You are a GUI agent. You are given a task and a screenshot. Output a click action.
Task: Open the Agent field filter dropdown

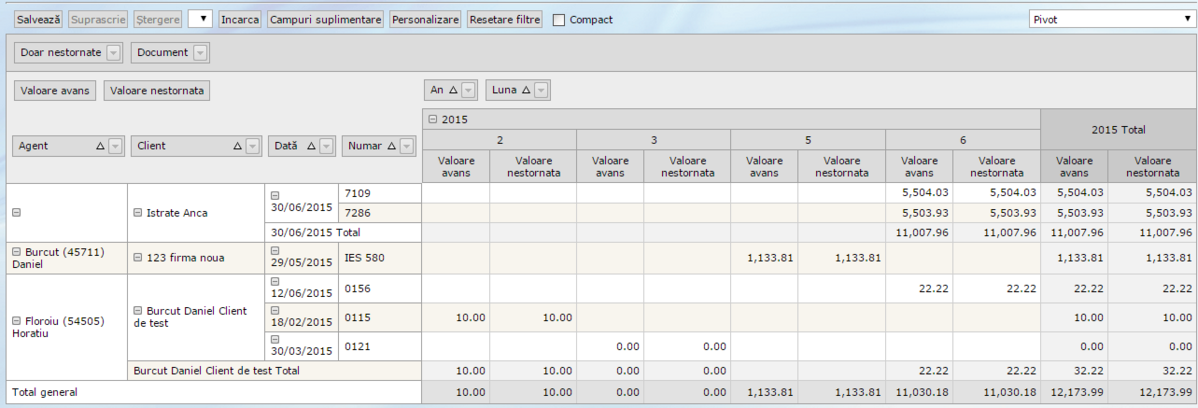[114, 146]
